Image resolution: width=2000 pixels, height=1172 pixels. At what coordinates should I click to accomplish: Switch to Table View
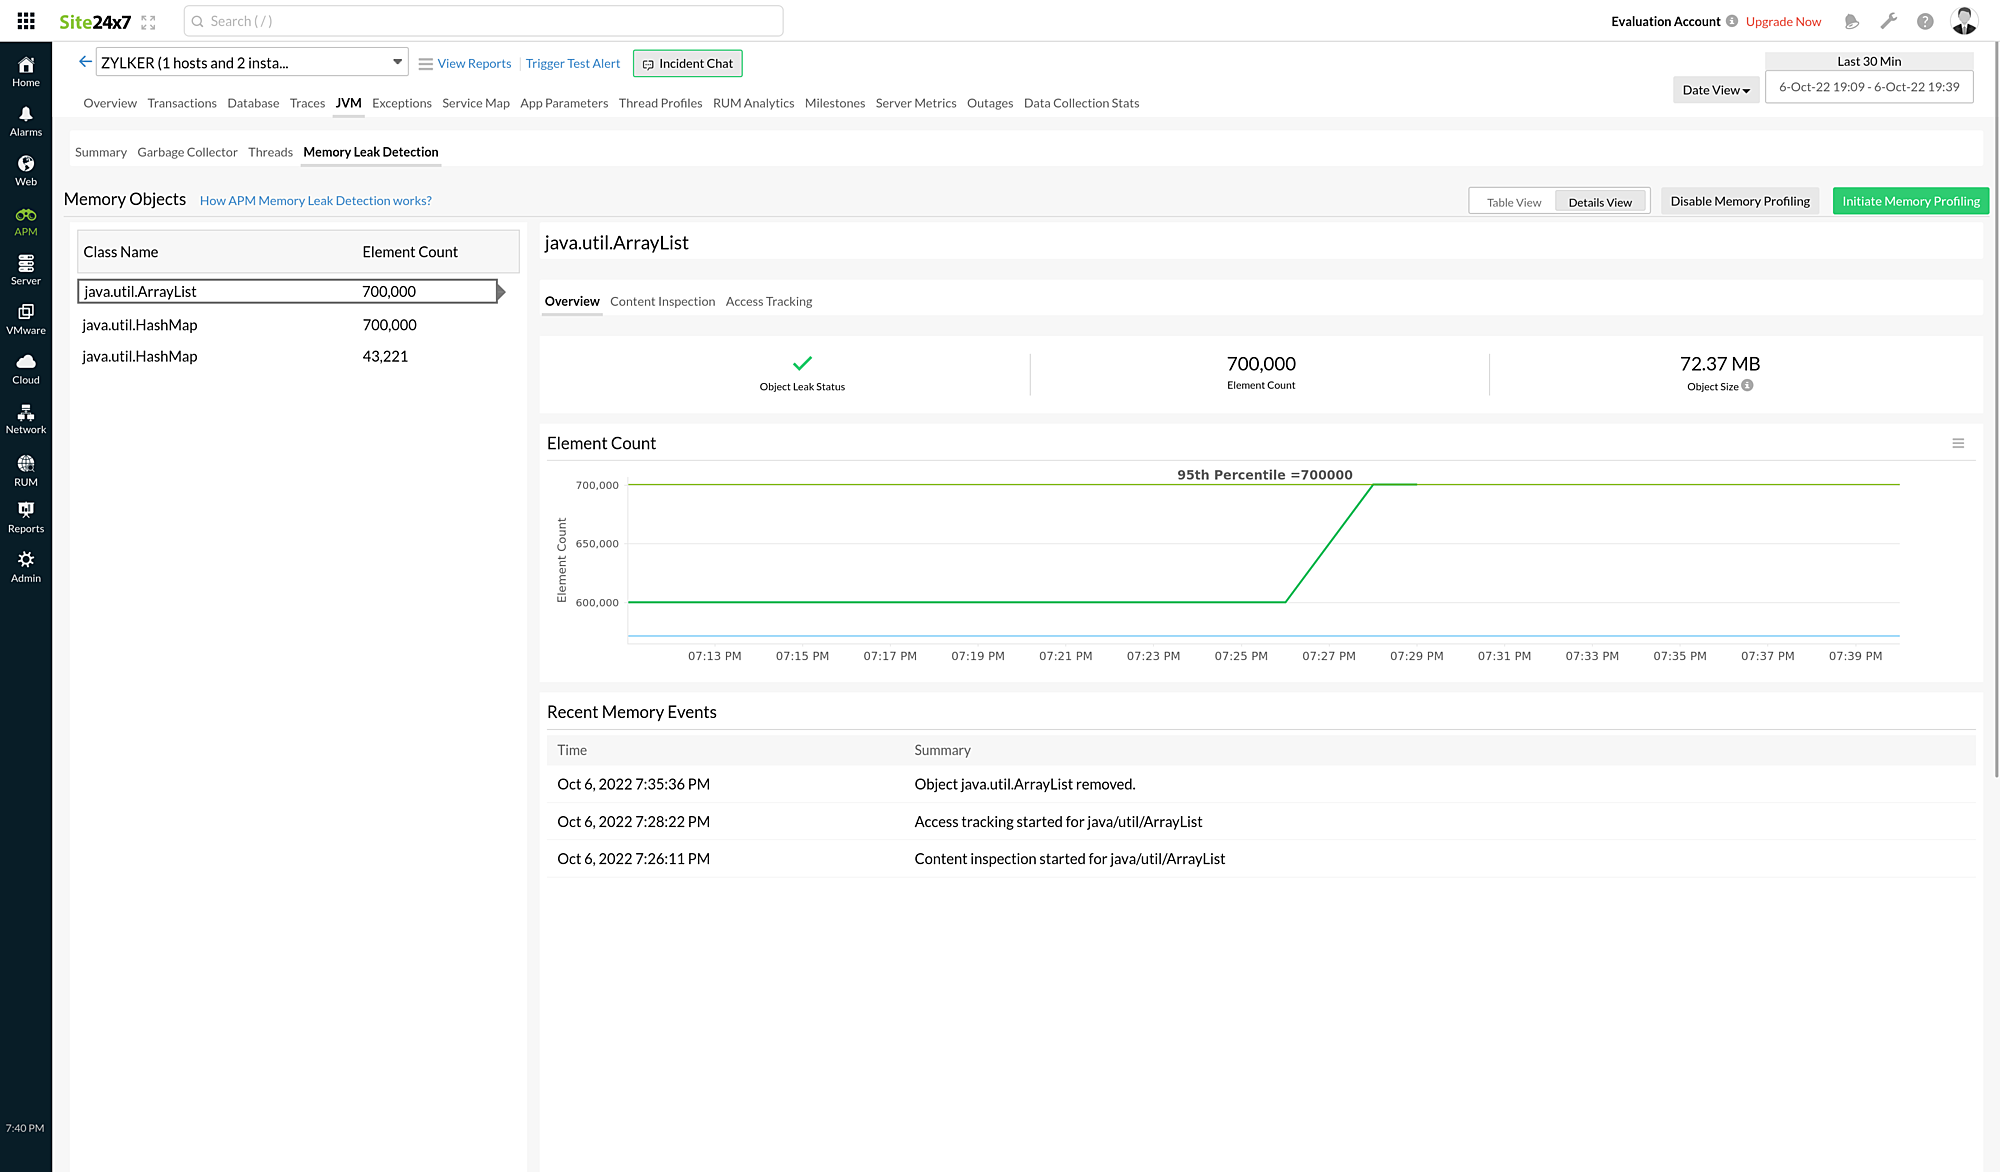click(1513, 201)
